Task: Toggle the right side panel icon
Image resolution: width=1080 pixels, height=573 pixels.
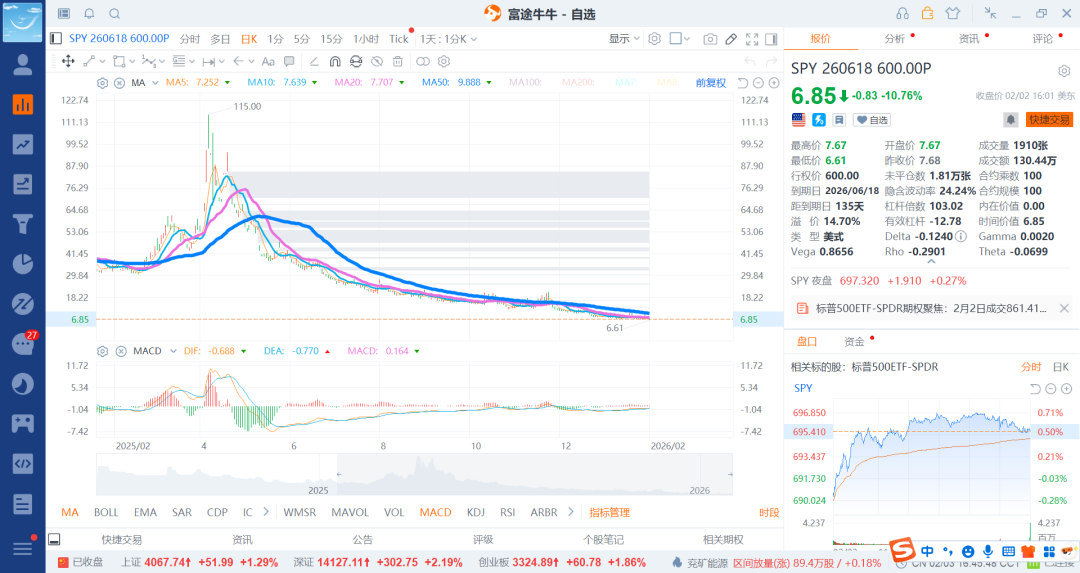Action: [x=771, y=39]
